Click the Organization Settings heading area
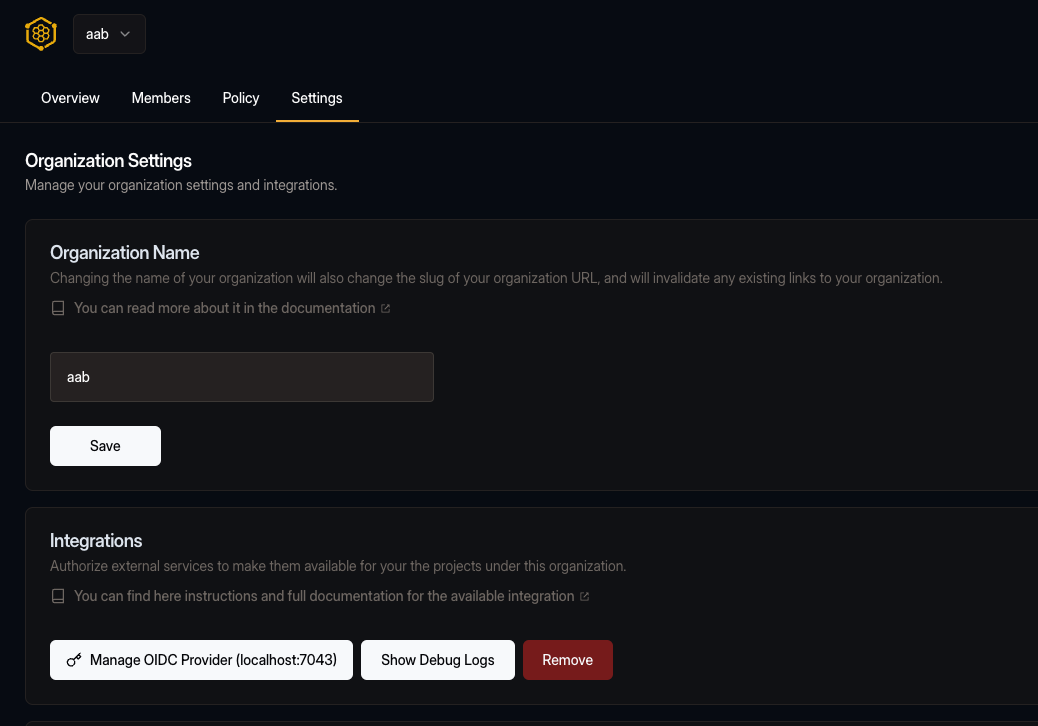 (x=108, y=160)
